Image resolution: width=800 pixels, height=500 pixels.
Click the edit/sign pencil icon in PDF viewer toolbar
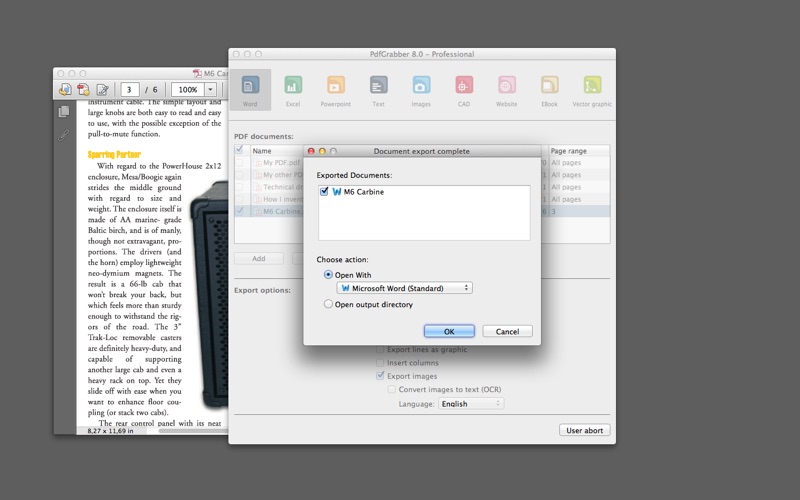(102, 90)
